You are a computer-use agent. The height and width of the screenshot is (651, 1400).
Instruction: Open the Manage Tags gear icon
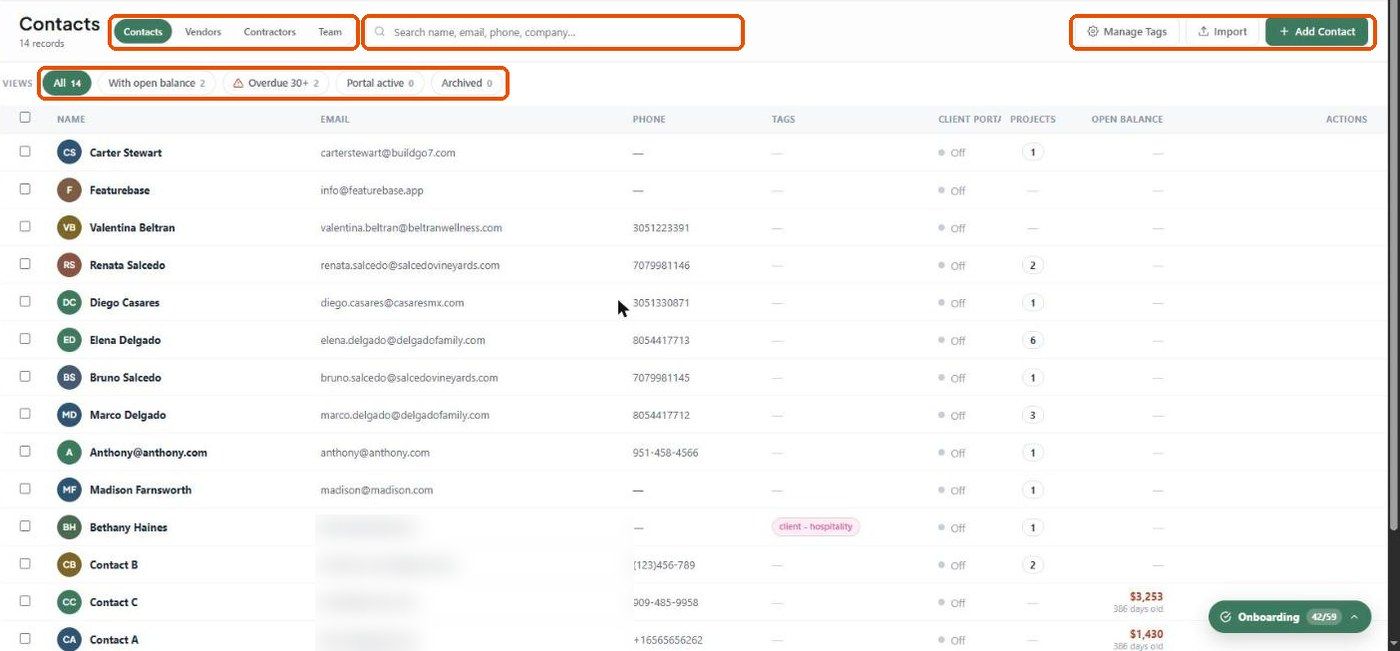[x=1093, y=32]
